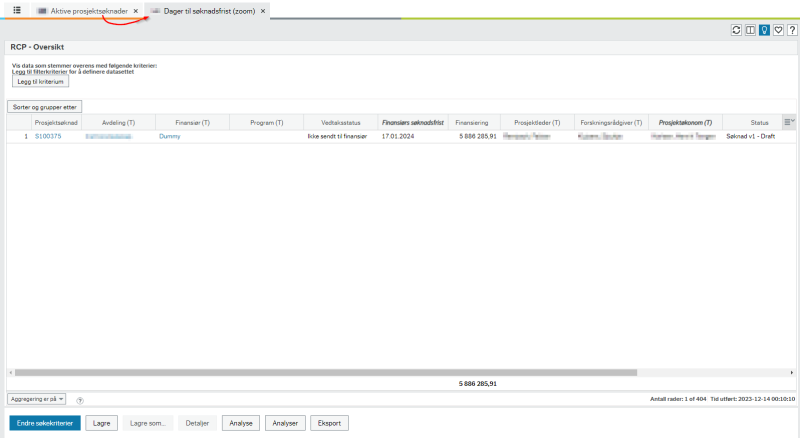This screenshot has height=438, width=800.
Task: Sort by the Forskningsrådgiver (T) column header
Action: click(611, 123)
